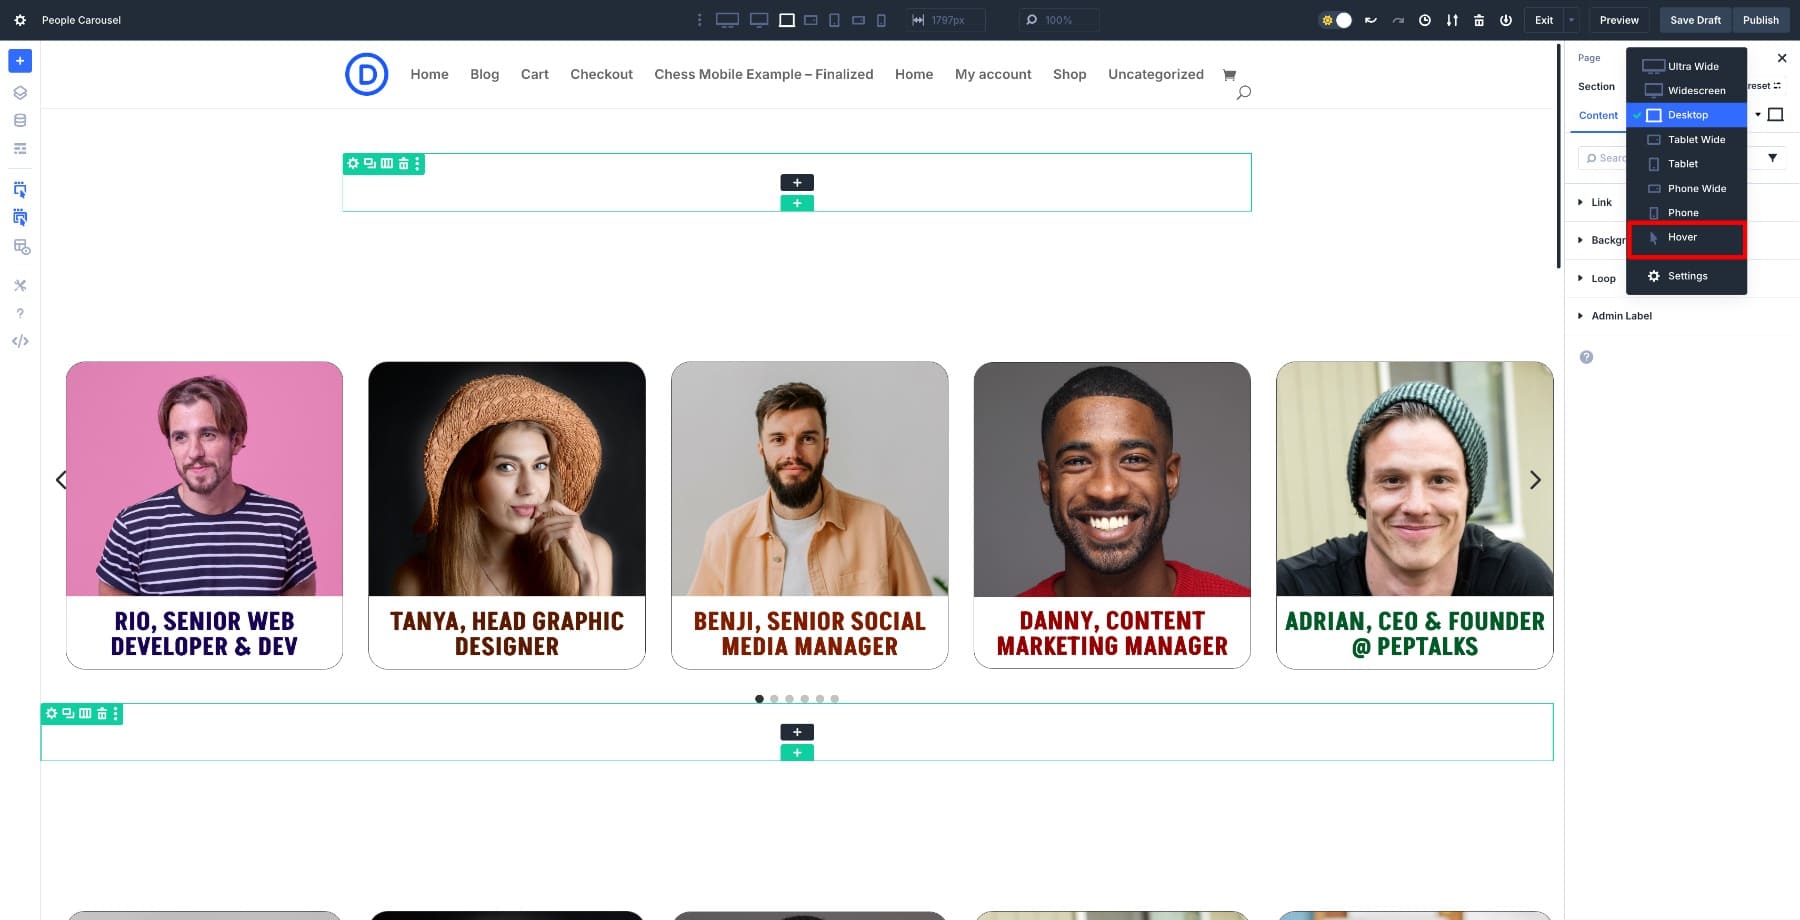This screenshot has width=1800, height=920.
Task: Click the undo arrow in top bar
Action: [1371, 20]
